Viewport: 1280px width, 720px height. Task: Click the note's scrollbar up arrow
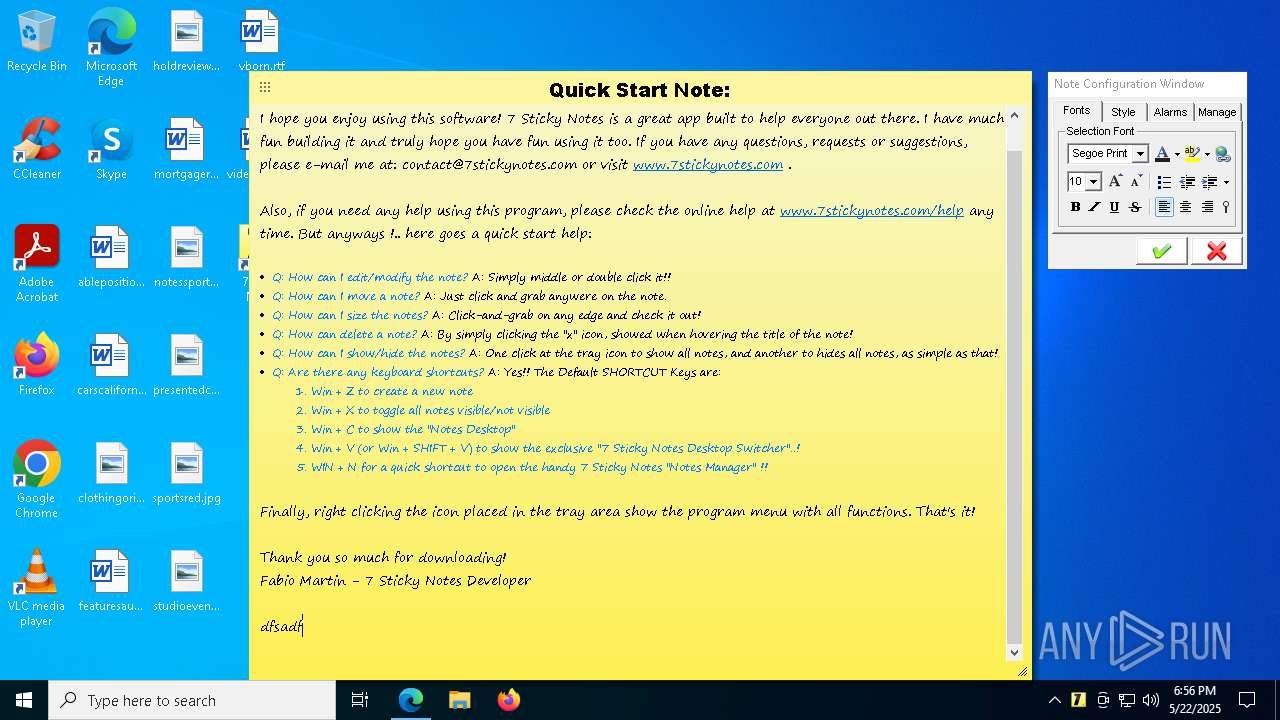coord(1014,116)
